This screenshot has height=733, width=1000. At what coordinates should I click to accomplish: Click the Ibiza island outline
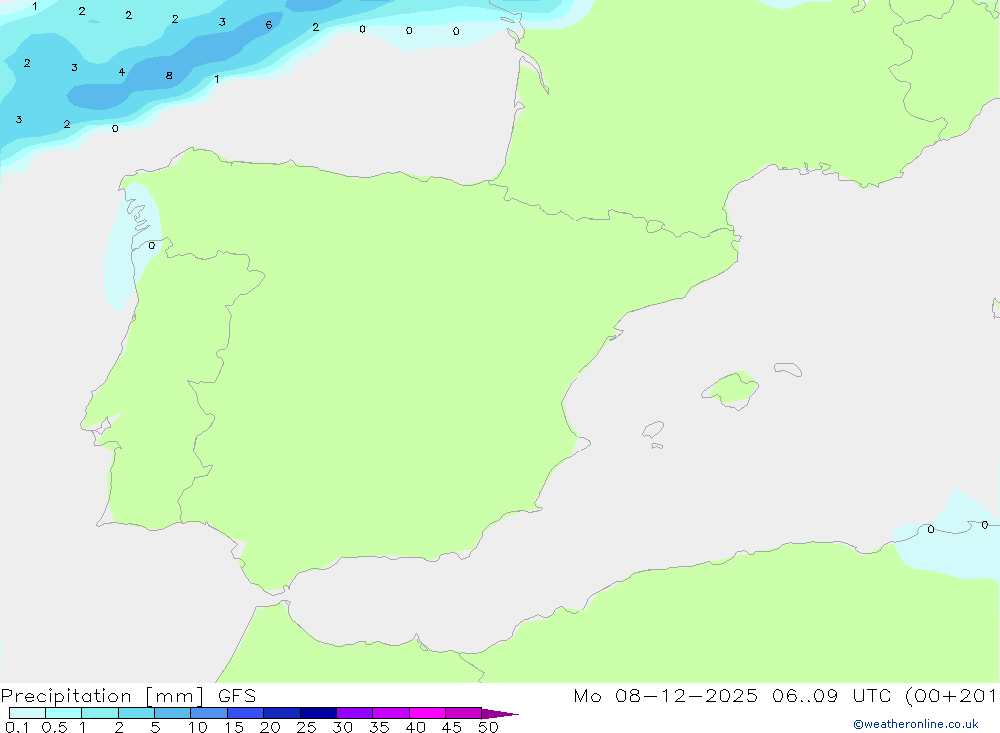coord(653,429)
